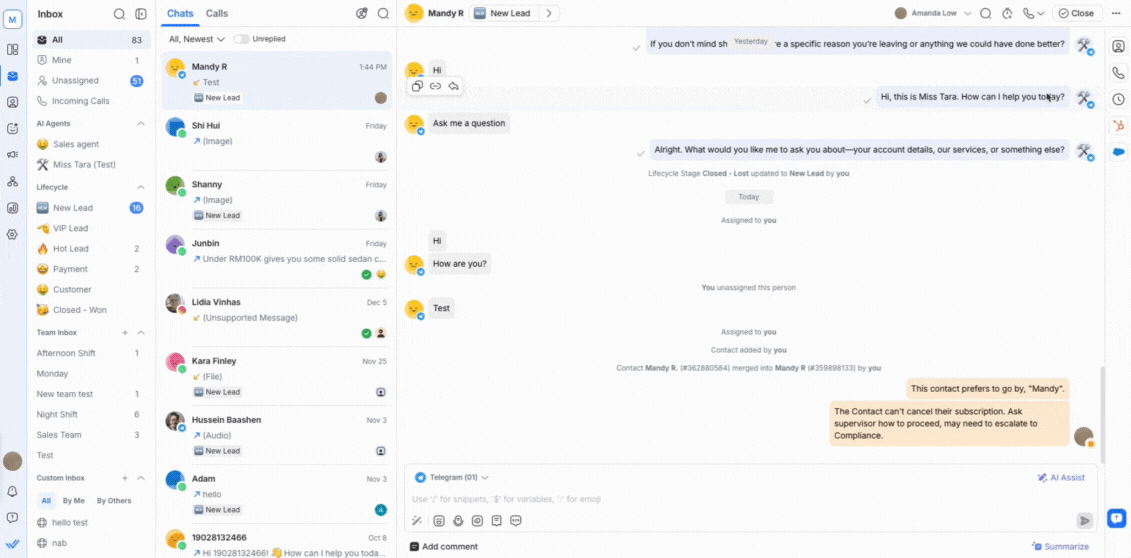Screen dimensions: 1131x558
Task: Switch to the Calls tab
Action: [217, 14]
